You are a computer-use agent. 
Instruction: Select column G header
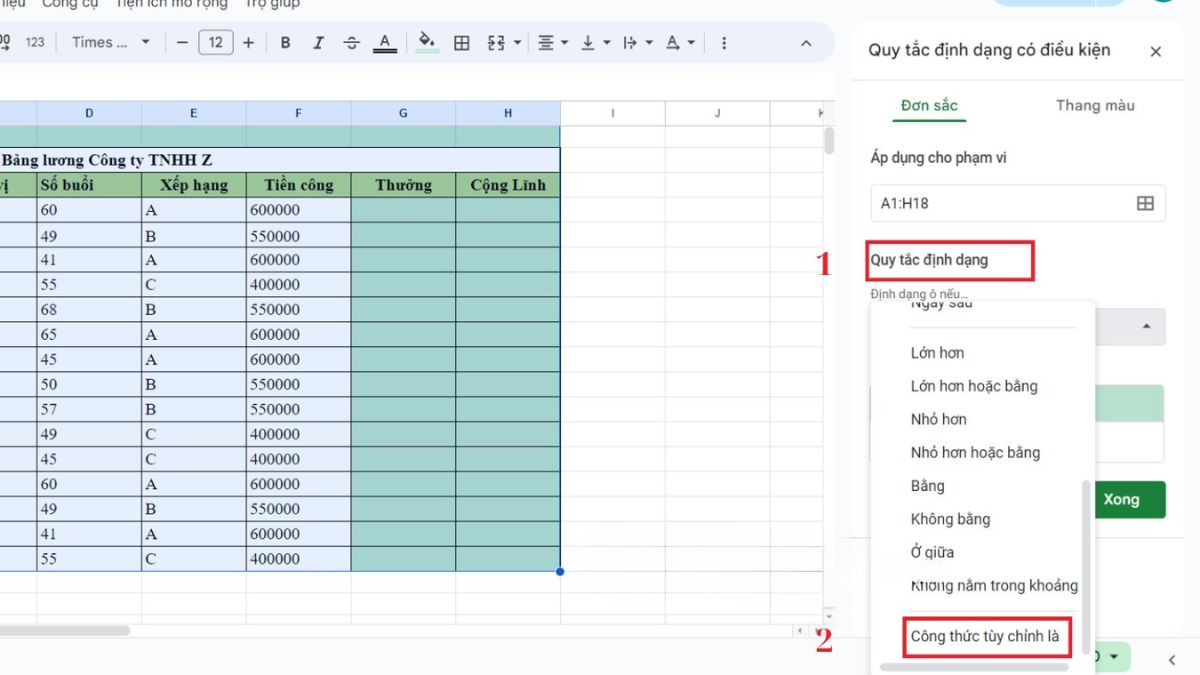tap(403, 114)
